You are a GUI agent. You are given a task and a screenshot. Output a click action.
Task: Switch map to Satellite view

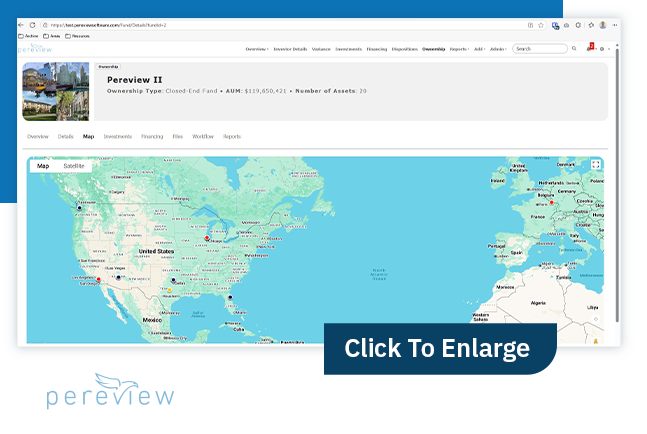[74, 166]
